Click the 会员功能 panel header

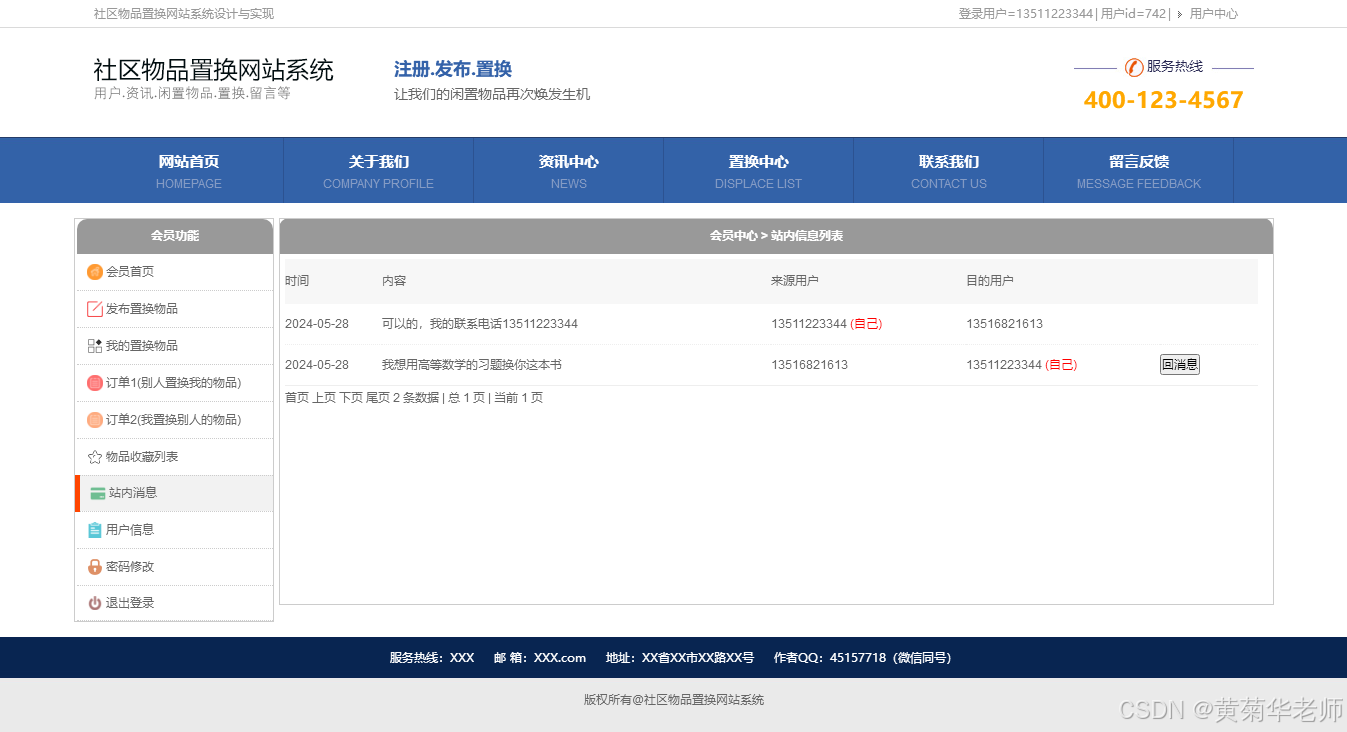(x=175, y=236)
